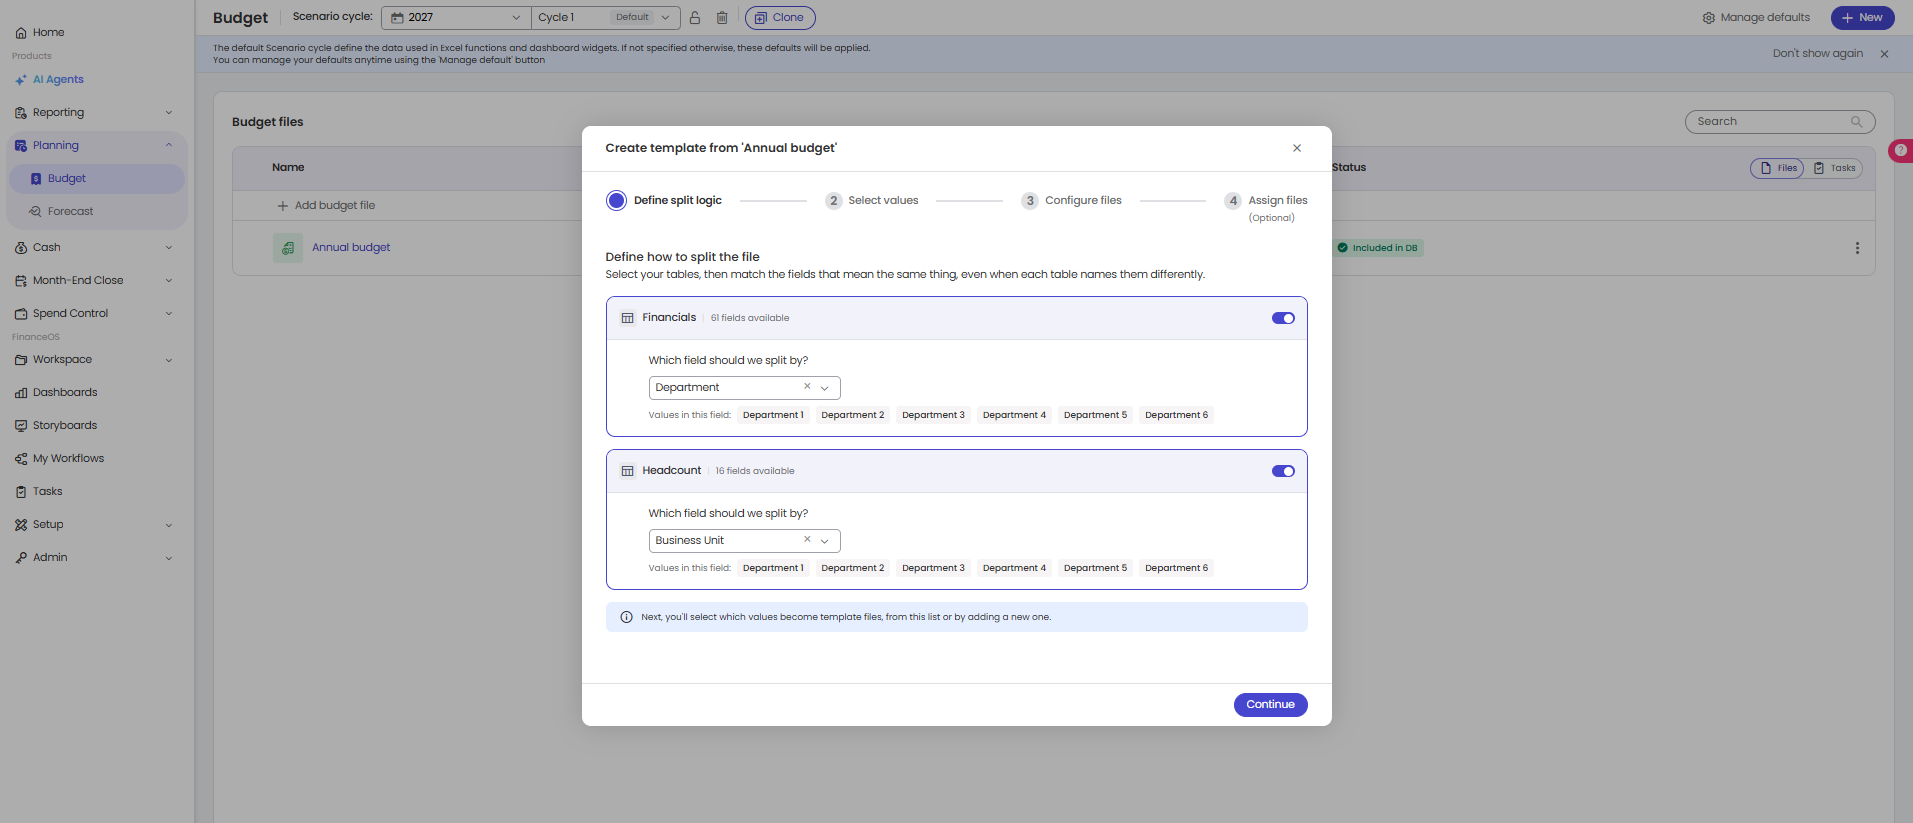Image resolution: width=1913 pixels, height=823 pixels.
Task: Open the My Workflows icon
Action: (x=21, y=459)
